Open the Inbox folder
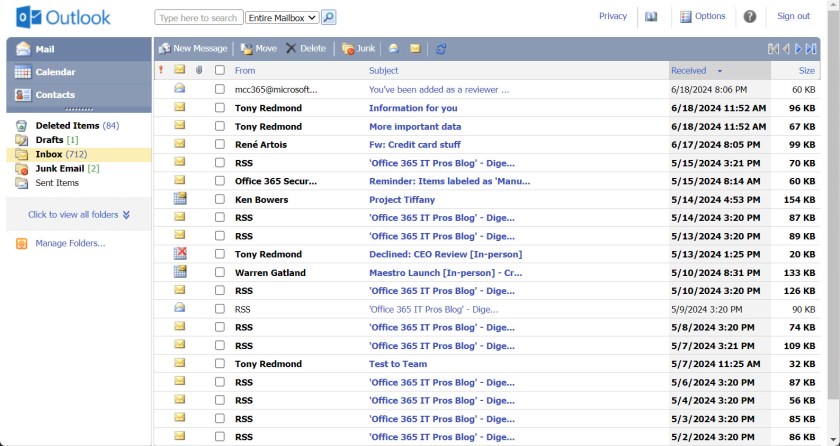Viewport: 840px width, 446px height. point(49,154)
